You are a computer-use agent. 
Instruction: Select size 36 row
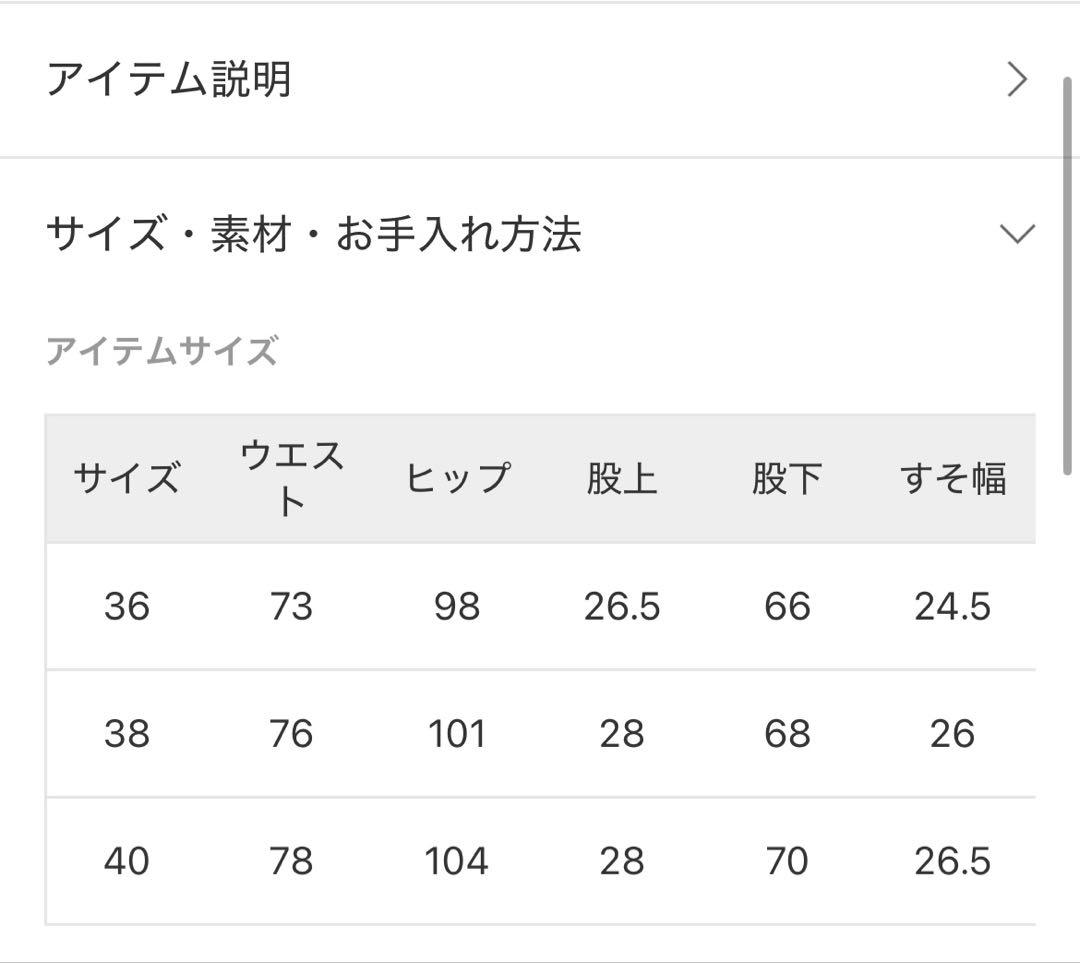(x=126, y=606)
